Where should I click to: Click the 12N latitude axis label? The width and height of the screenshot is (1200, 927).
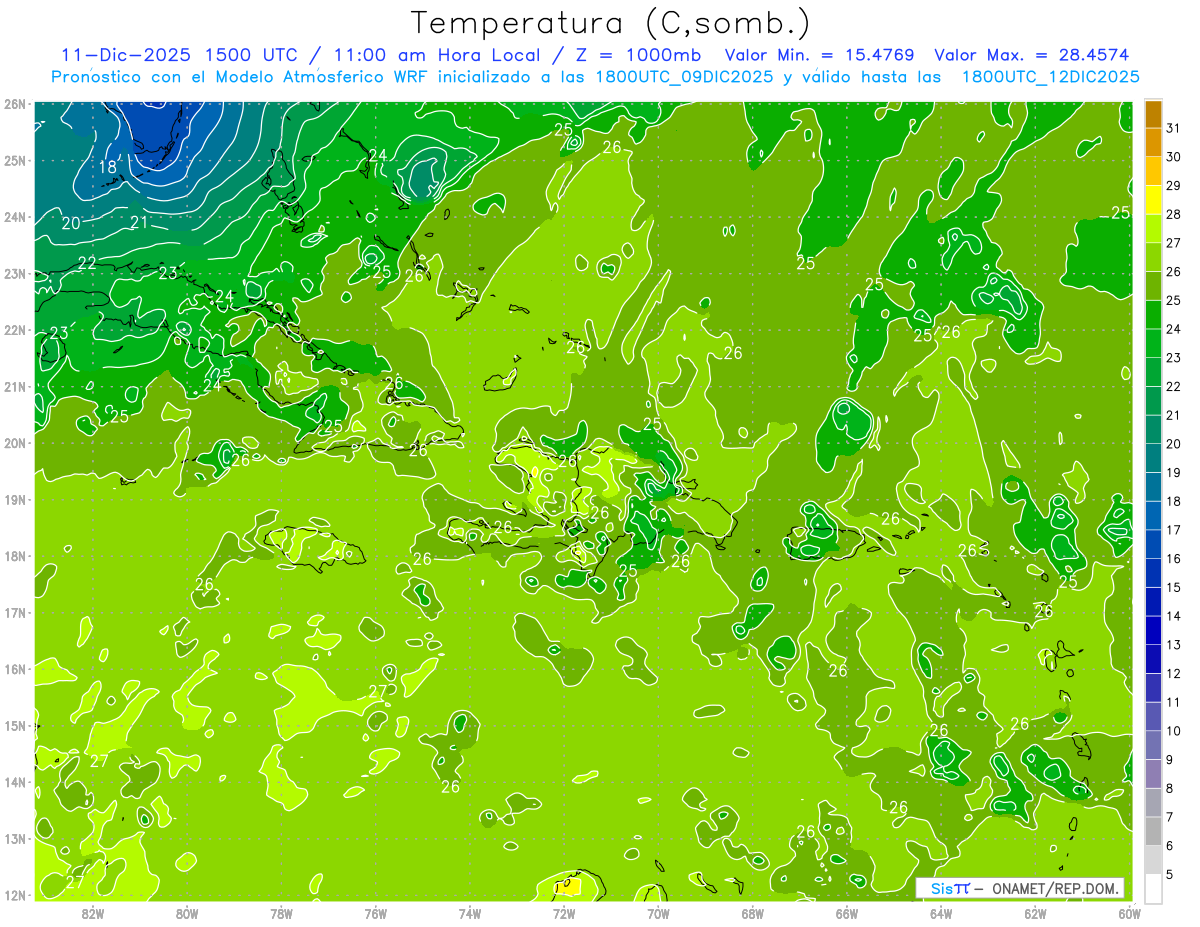pyautogui.click(x=14, y=895)
